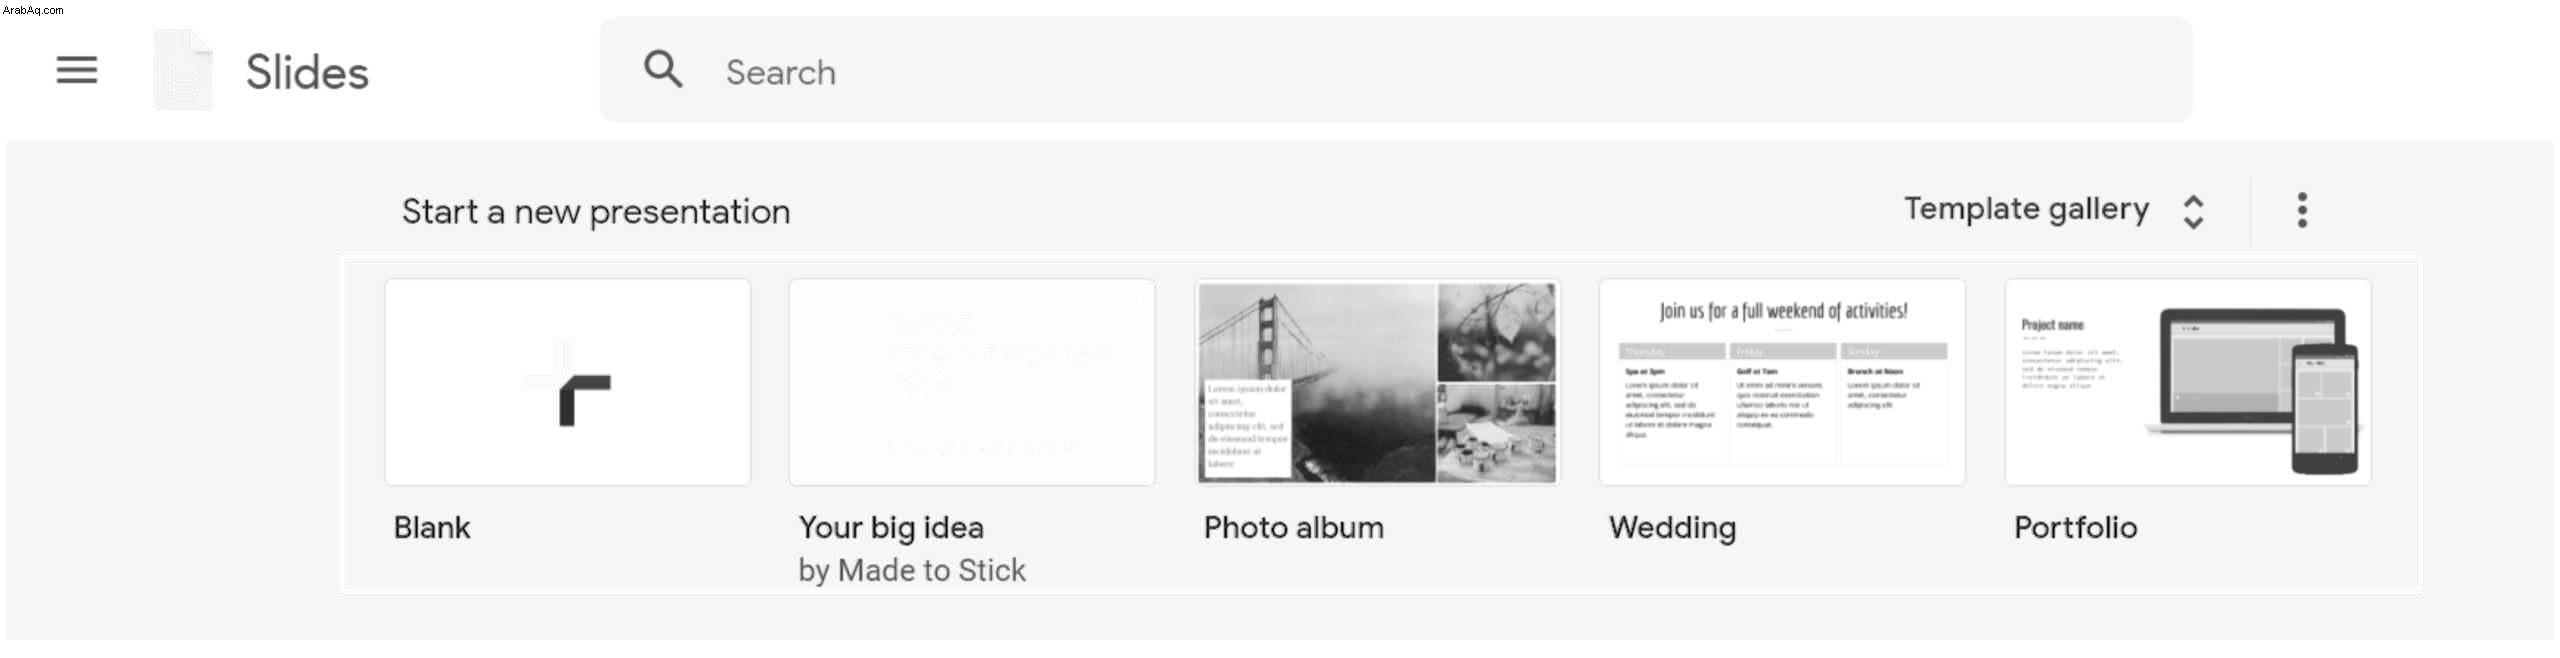Image resolution: width=2560 pixels, height=658 pixels.
Task: Open the Your big idea template thumbnail
Action: 972,382
